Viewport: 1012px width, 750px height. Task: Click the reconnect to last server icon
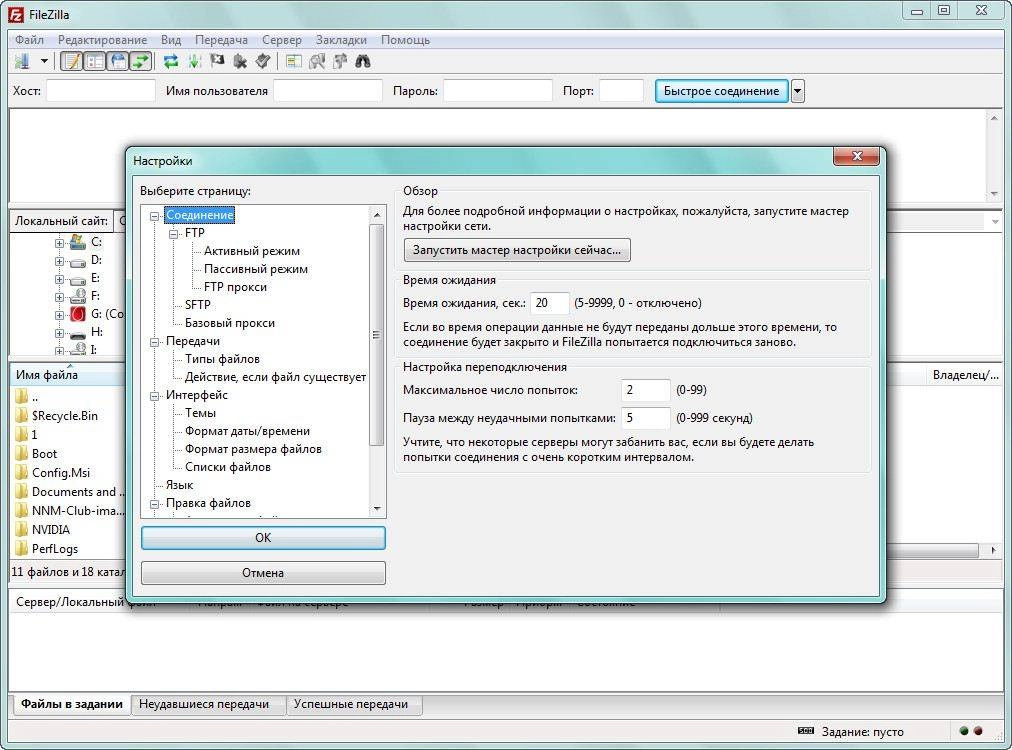pyautogui.click(x=263, y=61)
